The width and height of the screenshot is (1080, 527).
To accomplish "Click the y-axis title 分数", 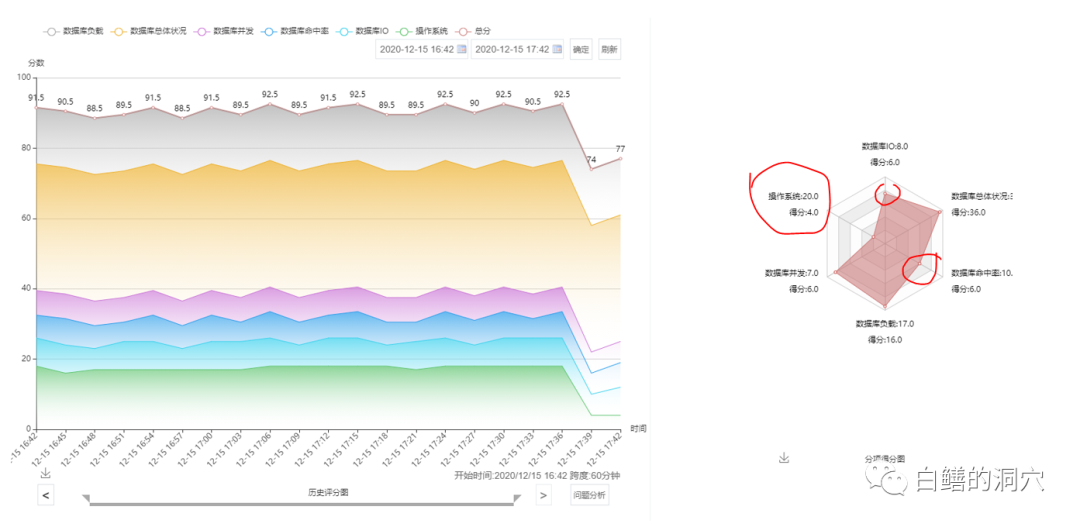I will pos(36,63).
